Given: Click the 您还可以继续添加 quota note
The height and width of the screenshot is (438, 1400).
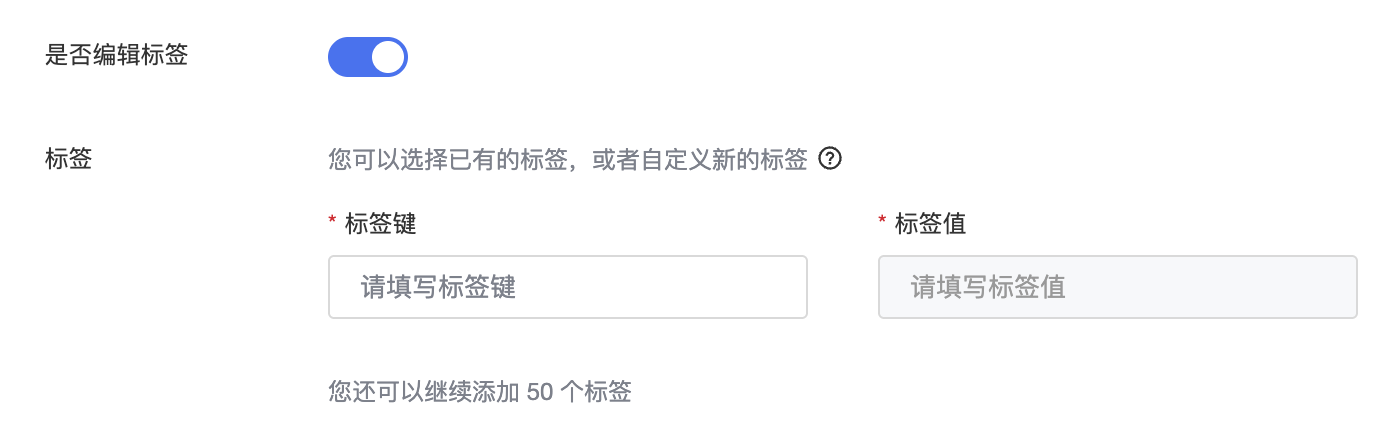Looking at the screenshot, I should 424,392.
